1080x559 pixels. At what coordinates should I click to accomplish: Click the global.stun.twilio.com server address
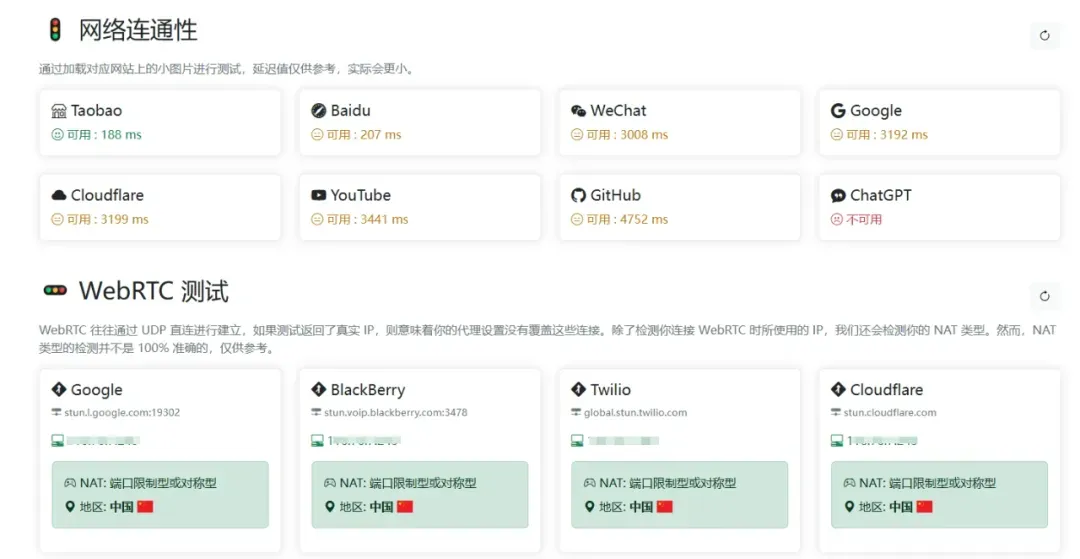(635, 412)
